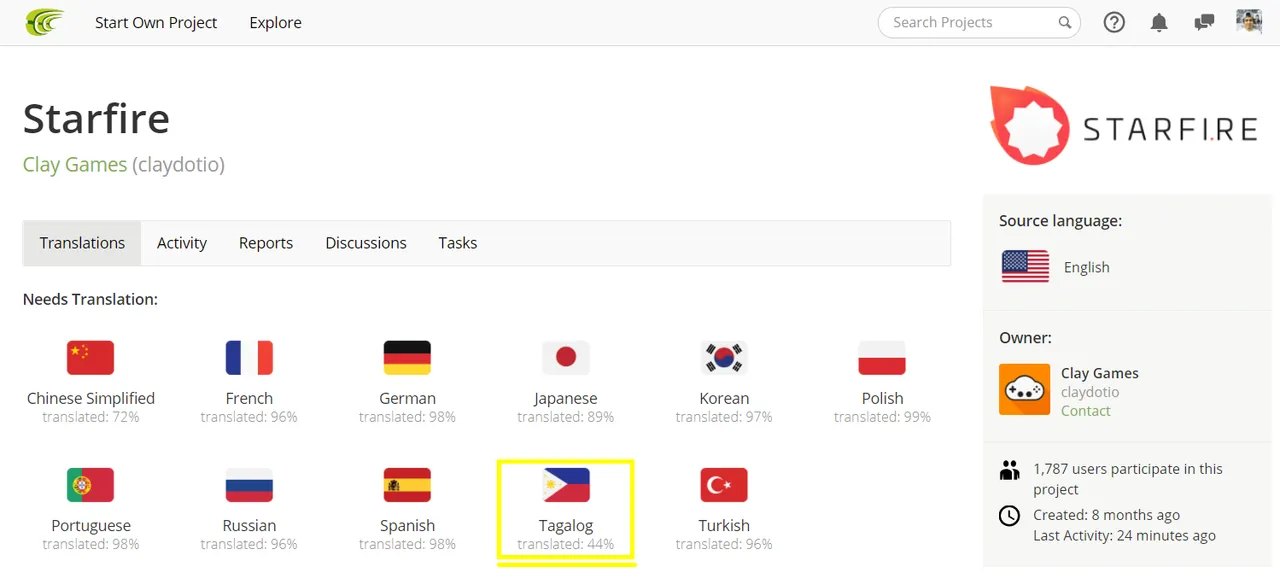The width and height of the screenshot is (1280, 584).
Task: Click the '1,787 users participate' text
Action: (x=1128, y=479)
